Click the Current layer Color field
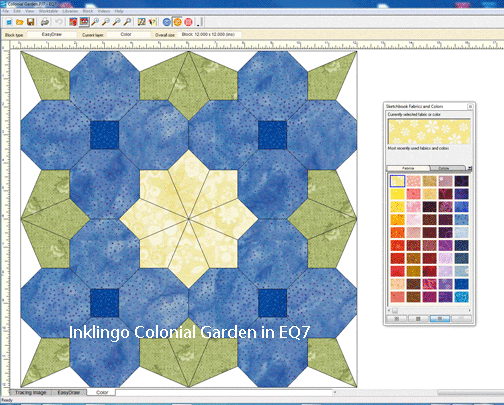The width and height of the screenshot is (504, 405). (128, 34)
